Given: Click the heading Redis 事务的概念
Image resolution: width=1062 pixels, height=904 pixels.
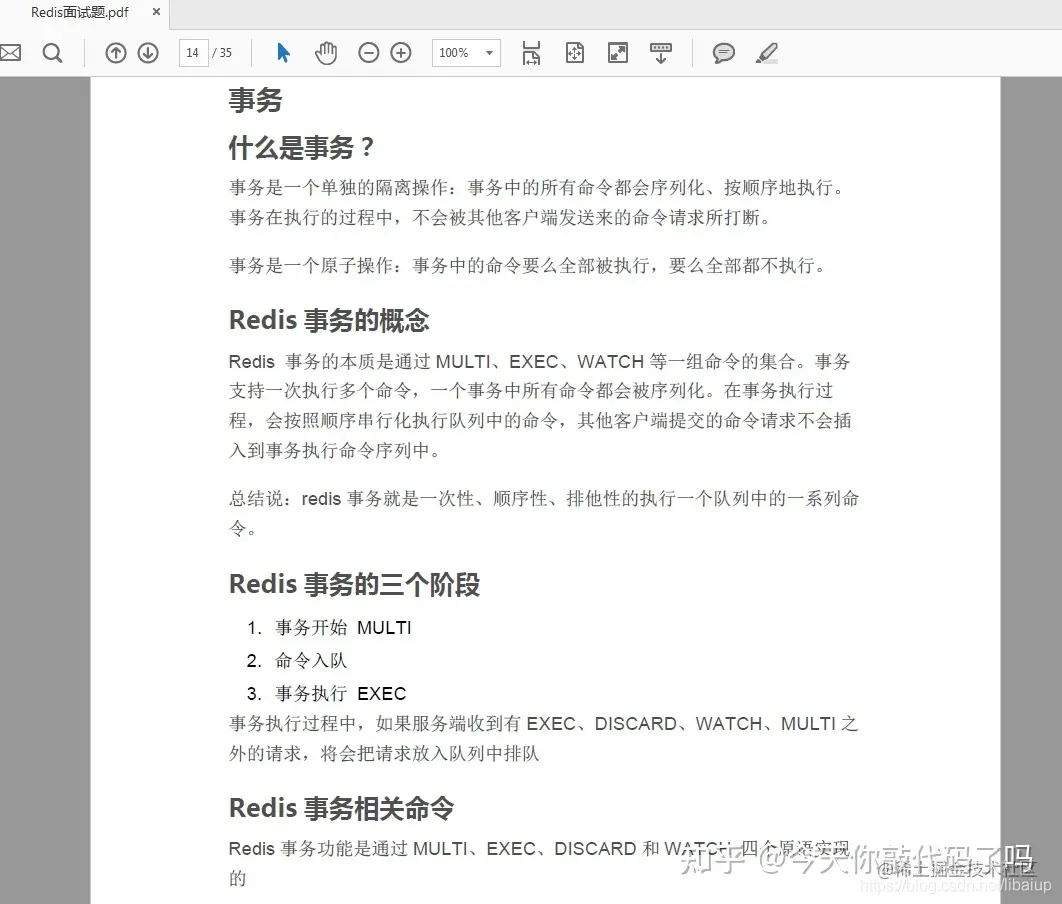Looking at the screenshot, I should tap(329, 320).
